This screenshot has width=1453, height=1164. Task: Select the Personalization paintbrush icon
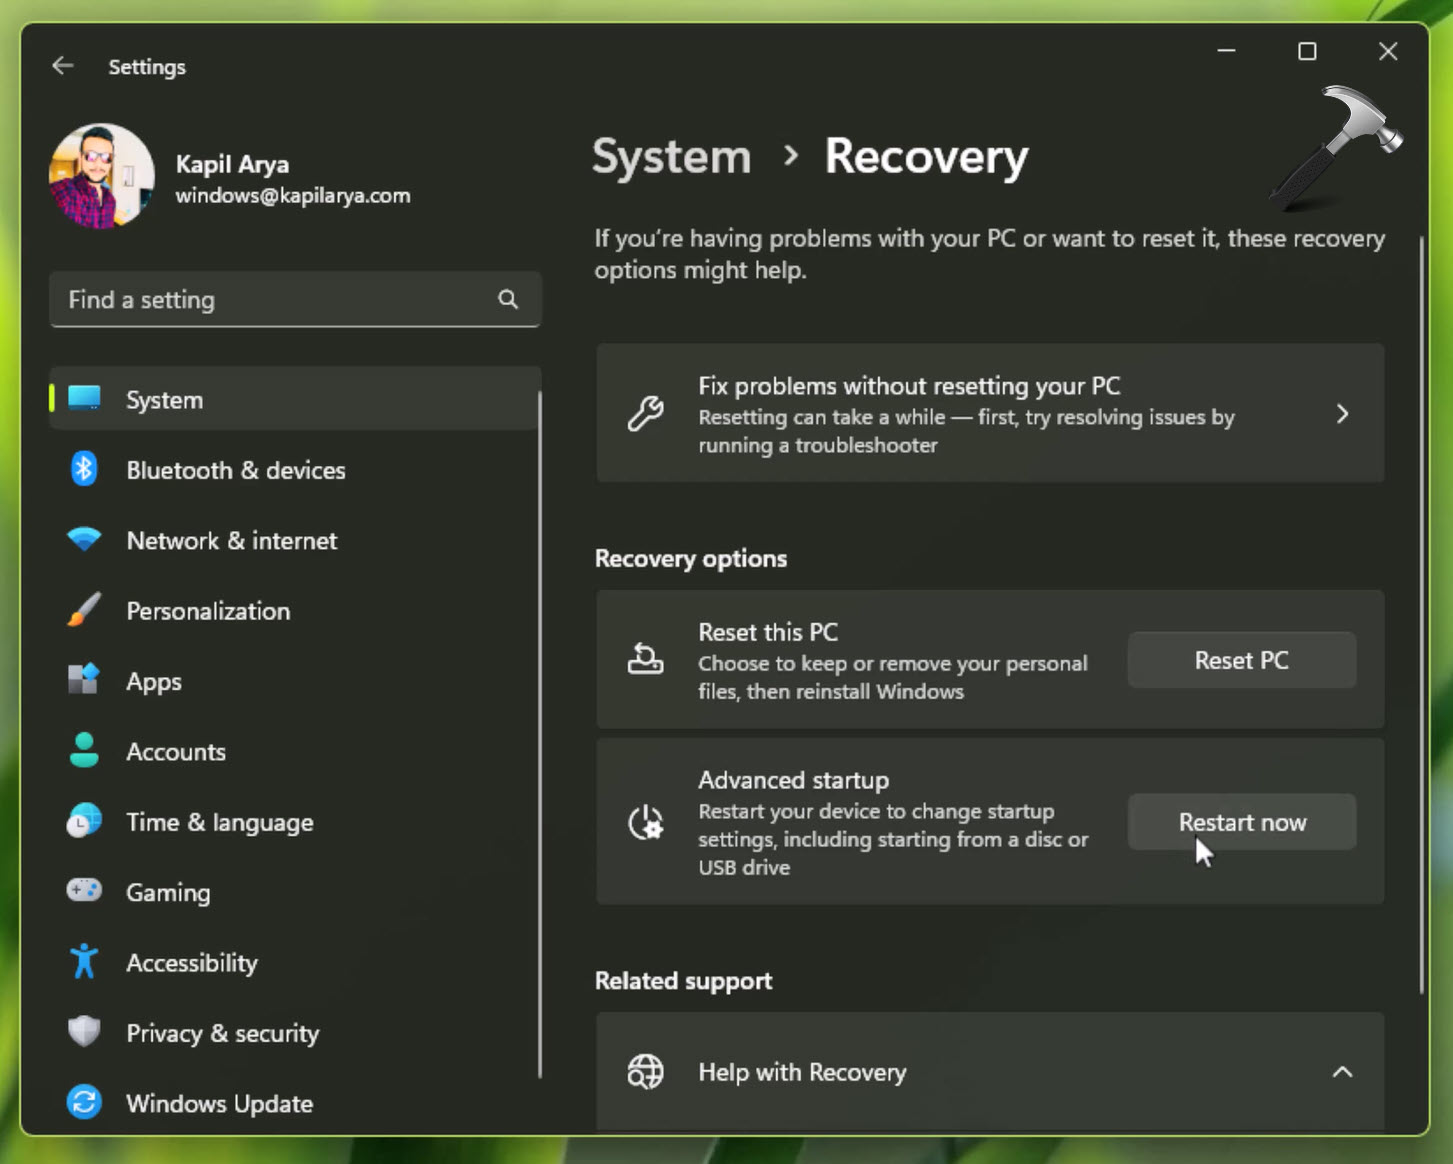point(84,610)
